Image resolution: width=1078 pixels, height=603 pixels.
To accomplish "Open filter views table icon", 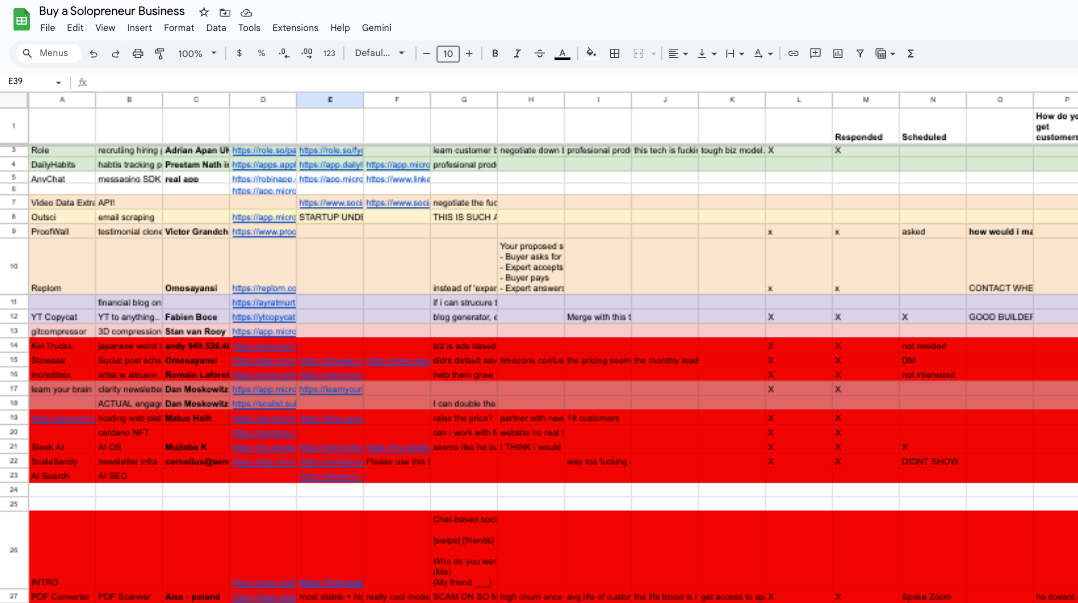I will [884, 54].
